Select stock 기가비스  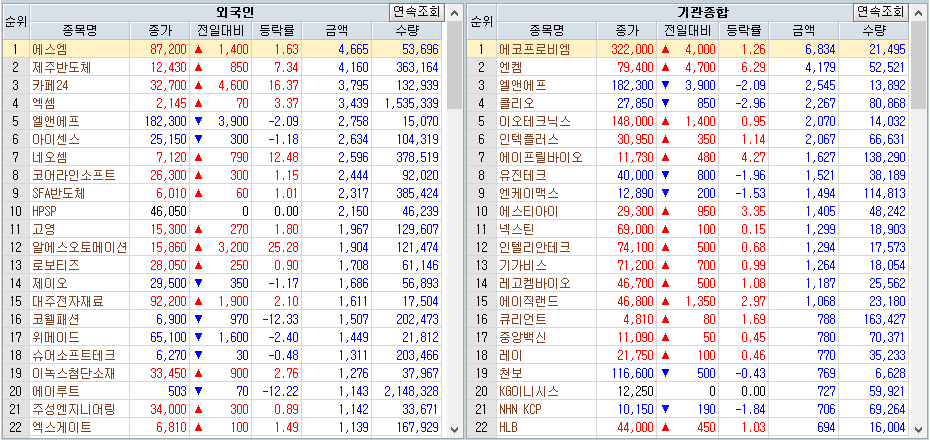tap(523, 265)
